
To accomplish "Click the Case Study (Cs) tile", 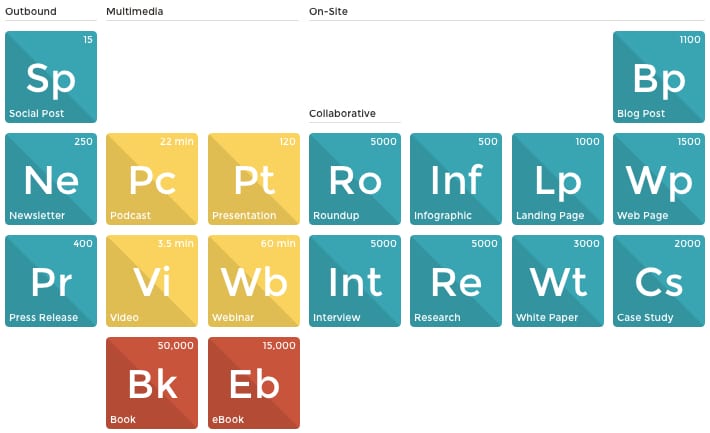I will coord(658,281).
